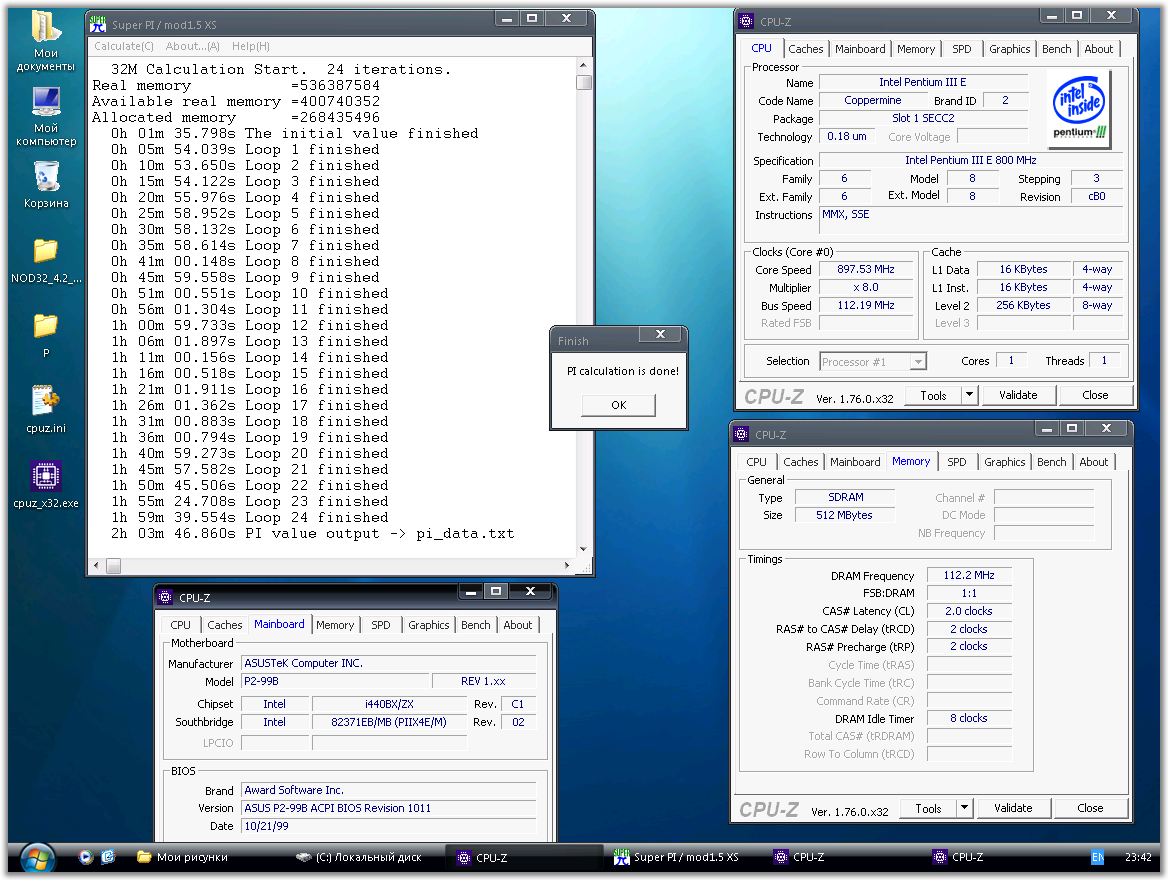Screen dimensions: 1168x880
Task: Click Super PI horizontal scrollbar right arrow
Action: pyautogui.click(x=568, y=566)
